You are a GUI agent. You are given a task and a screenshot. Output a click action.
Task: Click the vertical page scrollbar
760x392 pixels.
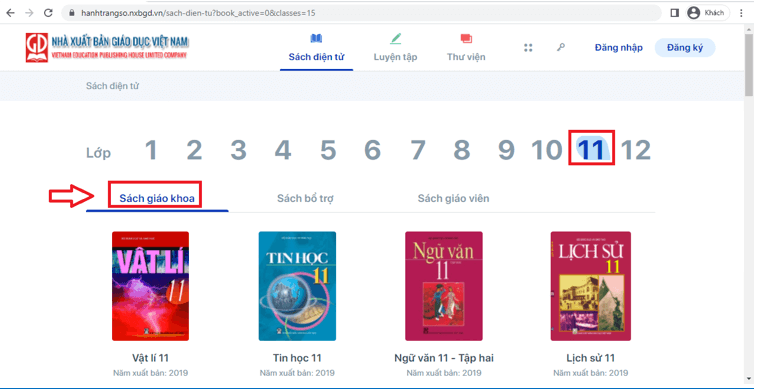[x=749, y=204]
